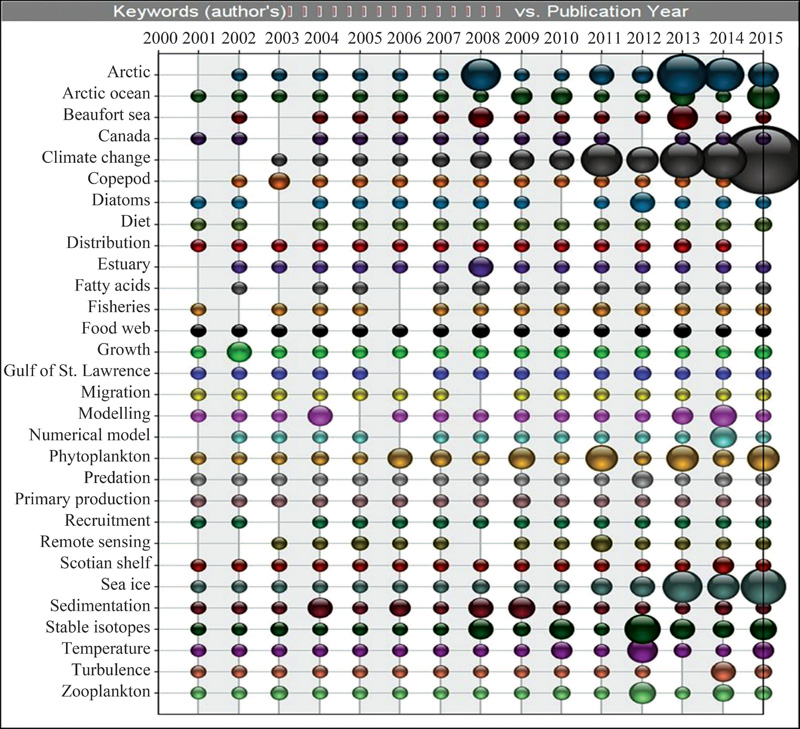Screen dimensions: 800x729
Task: Pick the 2003 year label
Action: tap(282, 38)
